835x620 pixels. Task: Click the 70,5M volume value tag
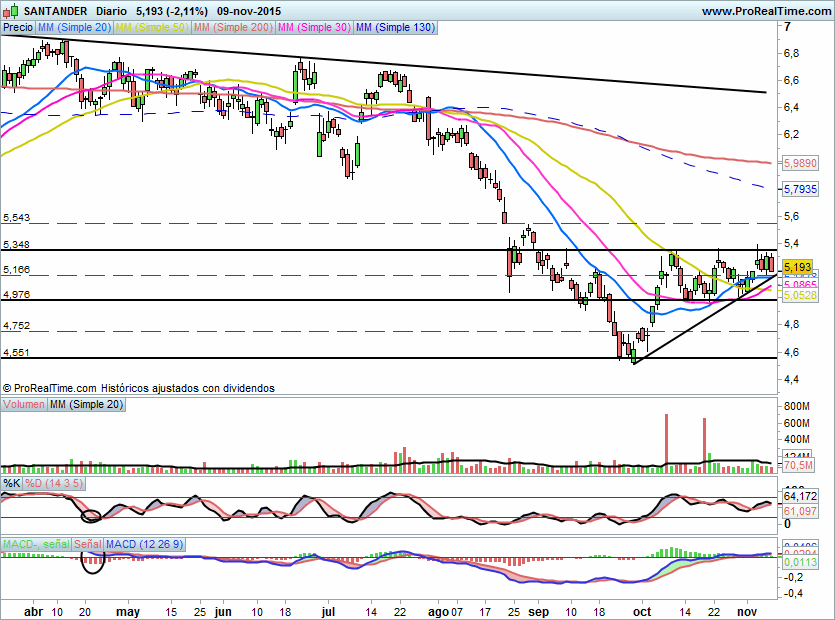[x=798, y=466]
